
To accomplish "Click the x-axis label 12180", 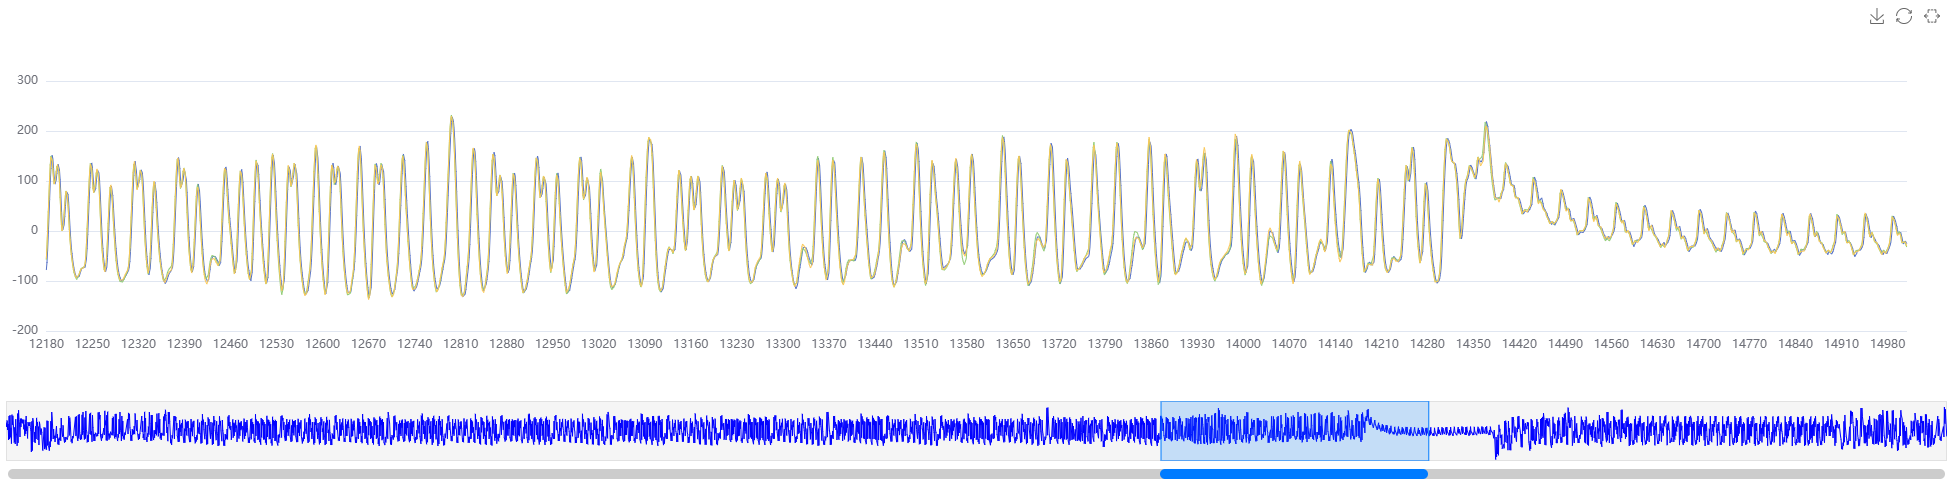I will point(46,344).
